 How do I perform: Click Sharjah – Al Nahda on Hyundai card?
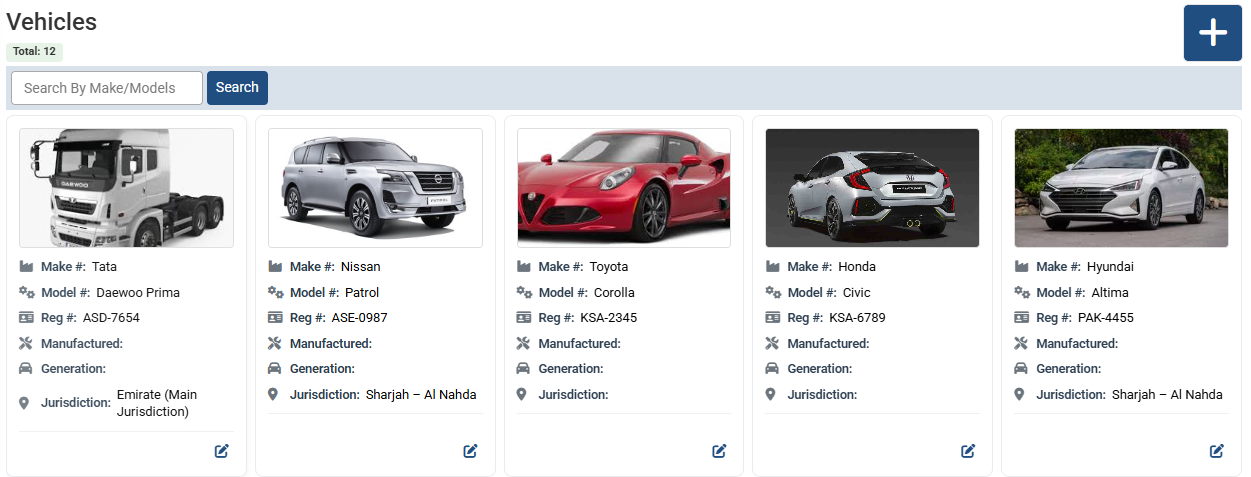tap(1167, 395)
